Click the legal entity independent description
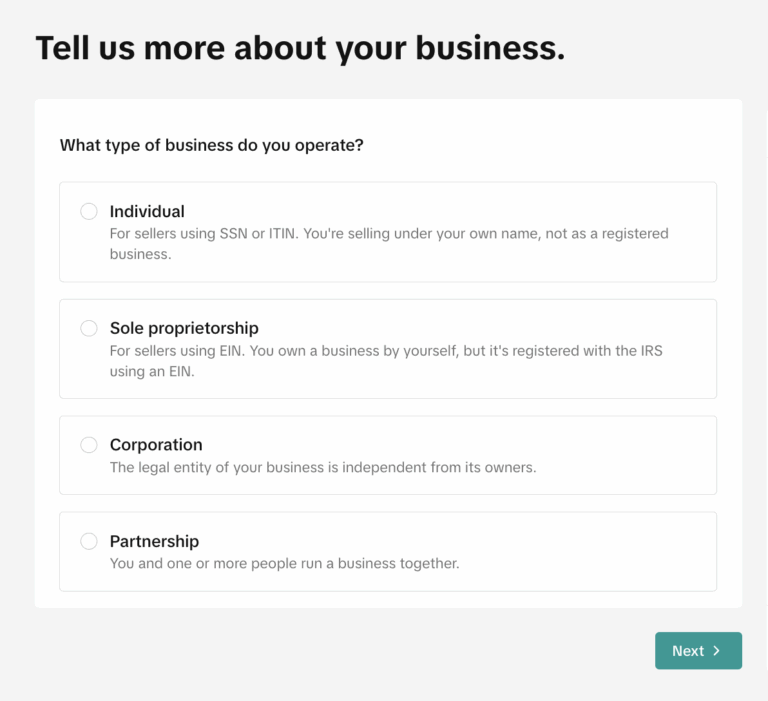 (x=323, y=467)
